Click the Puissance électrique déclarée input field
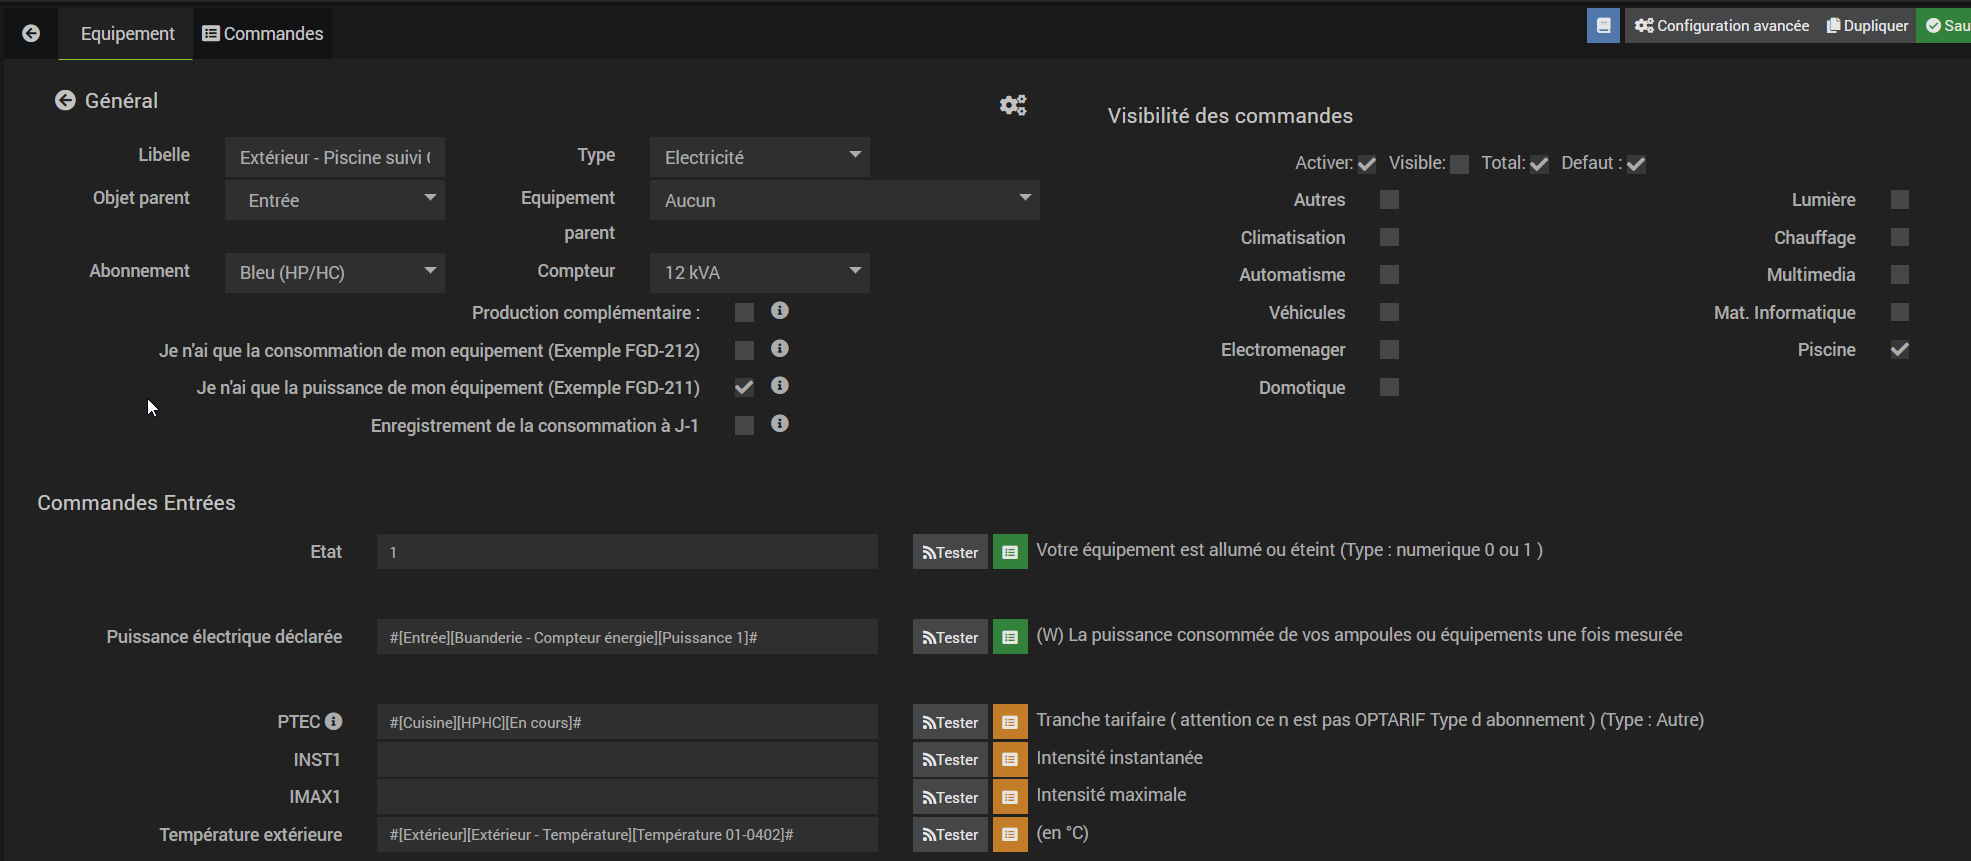1971x861 pixels. click(x=627, y=637)
